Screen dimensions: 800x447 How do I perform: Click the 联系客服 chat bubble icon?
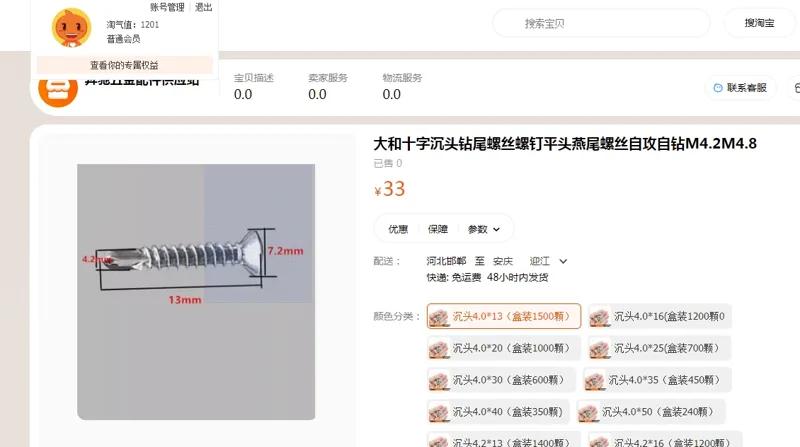718,88
